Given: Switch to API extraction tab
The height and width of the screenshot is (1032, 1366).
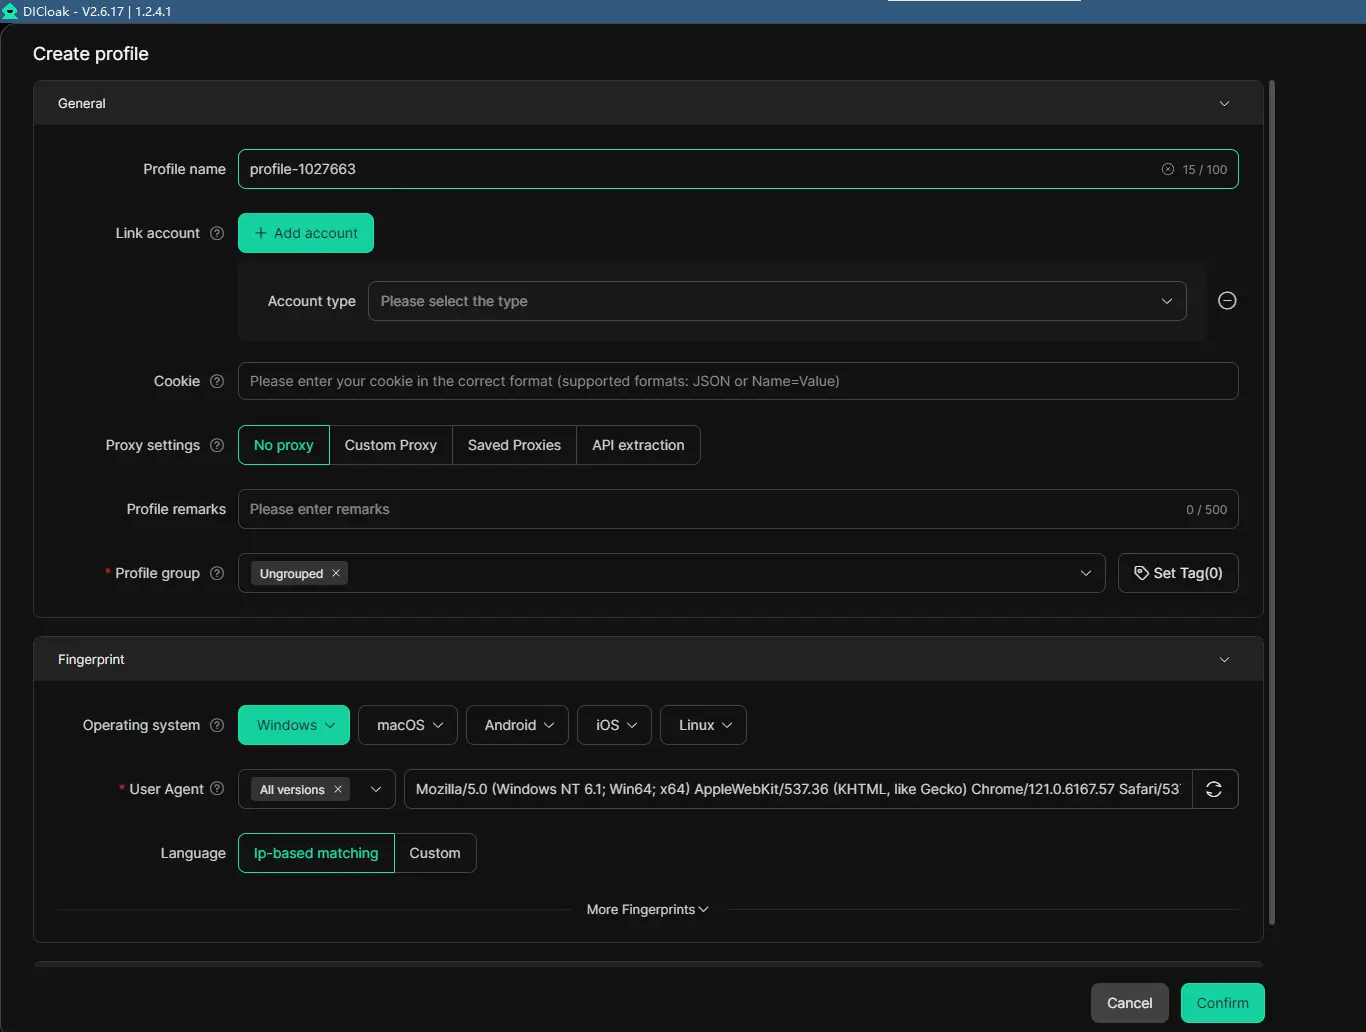Looking at the screenshot, I should tap(638, 445).
